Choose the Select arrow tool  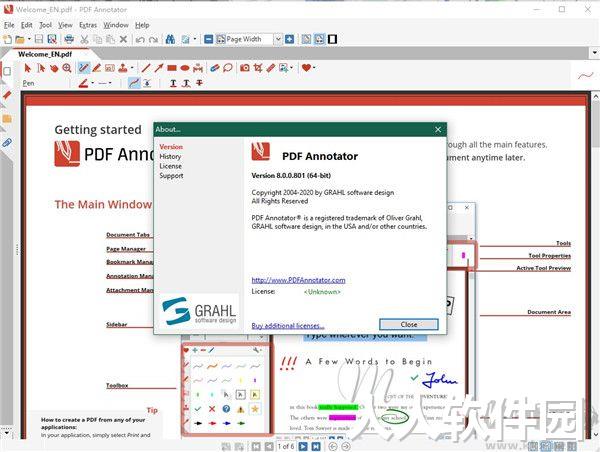[x=28, y=68]
